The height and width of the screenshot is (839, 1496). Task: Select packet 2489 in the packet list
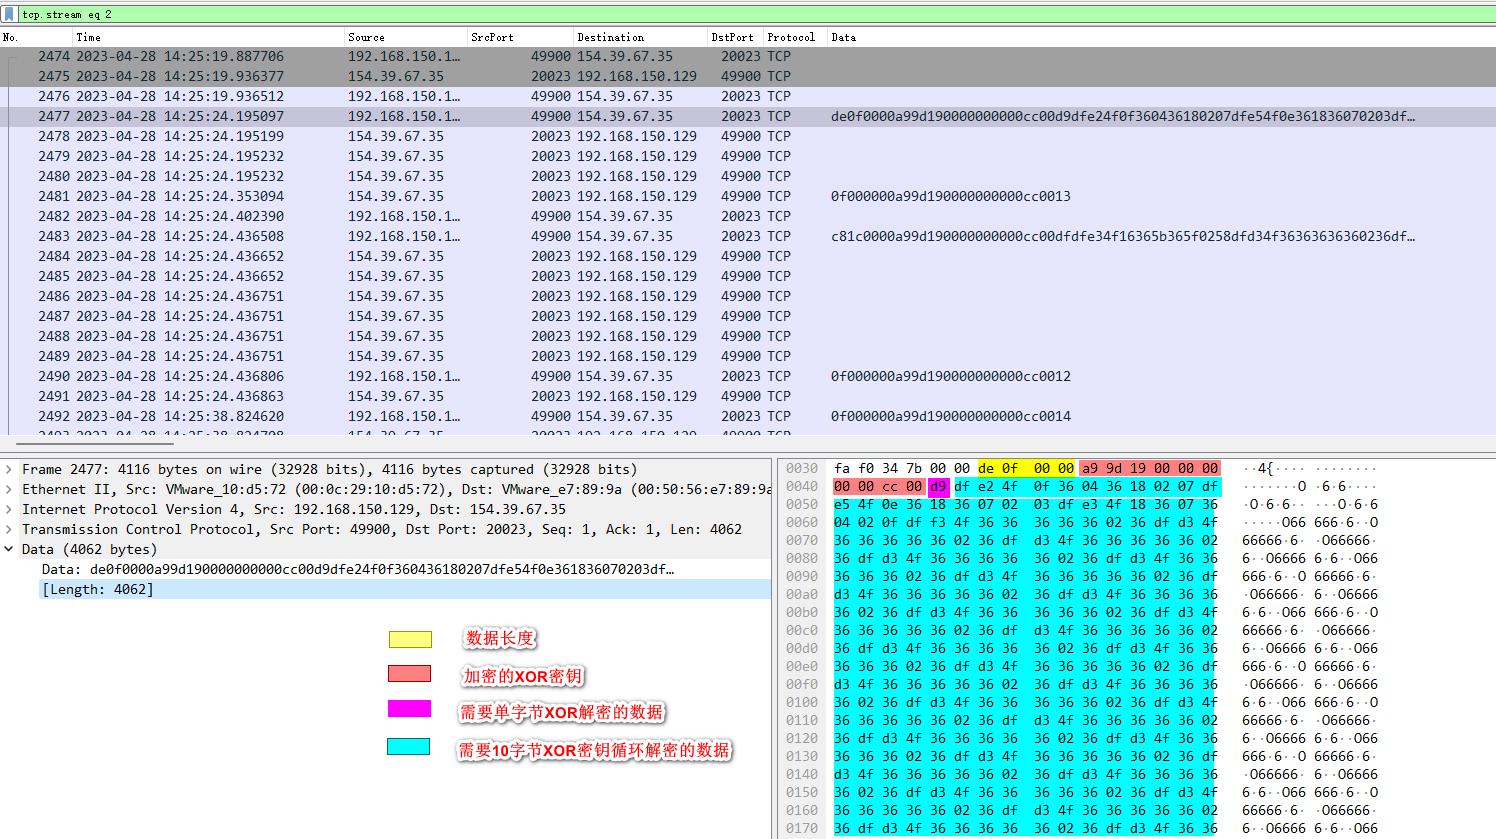[748, 356]
